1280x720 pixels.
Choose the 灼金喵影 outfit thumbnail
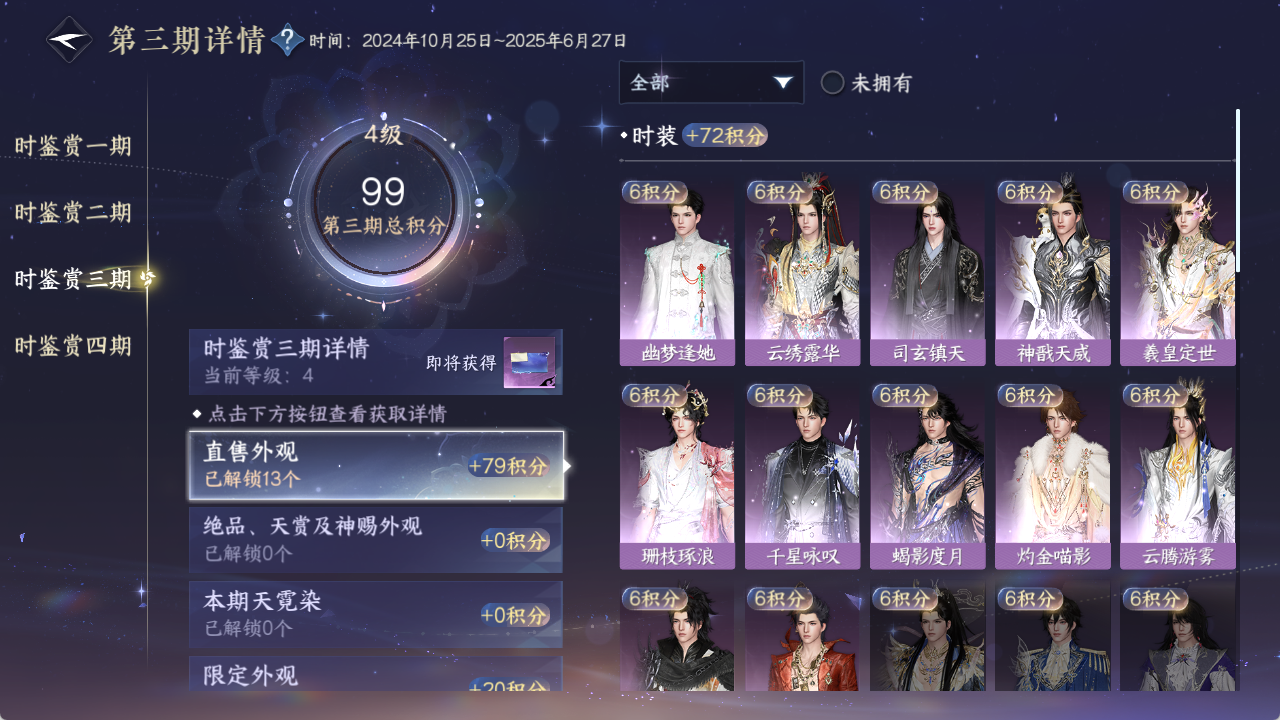click(x=1052, y=476)
